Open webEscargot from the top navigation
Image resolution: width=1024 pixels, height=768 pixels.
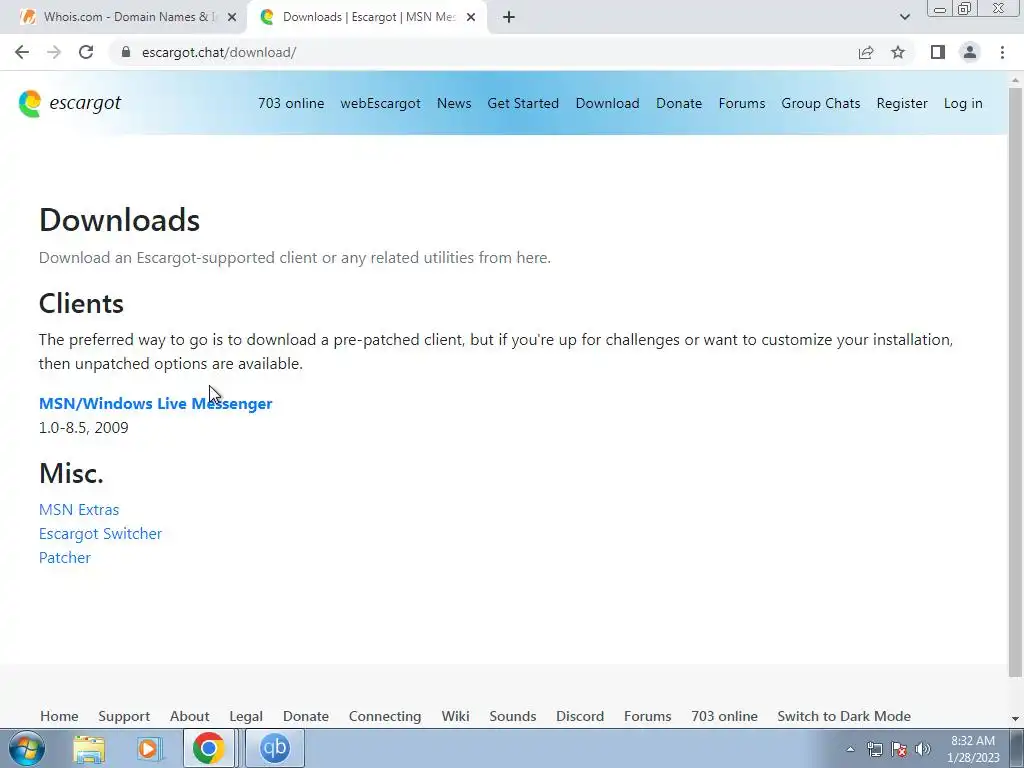(380, 103)
